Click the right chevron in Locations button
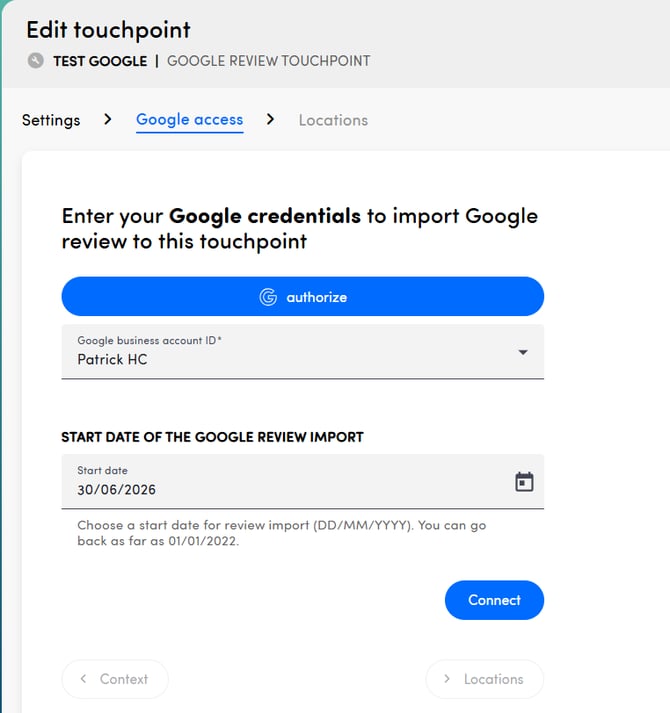 pos(447,678)
